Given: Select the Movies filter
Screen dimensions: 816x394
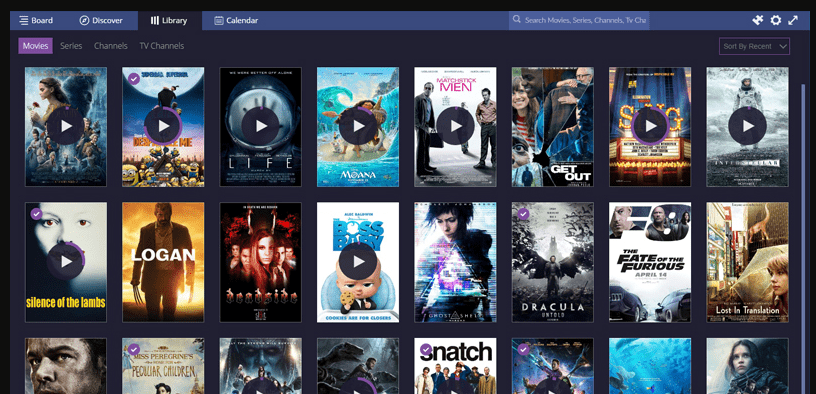Looking at the screenshot, I should point(35,46).
